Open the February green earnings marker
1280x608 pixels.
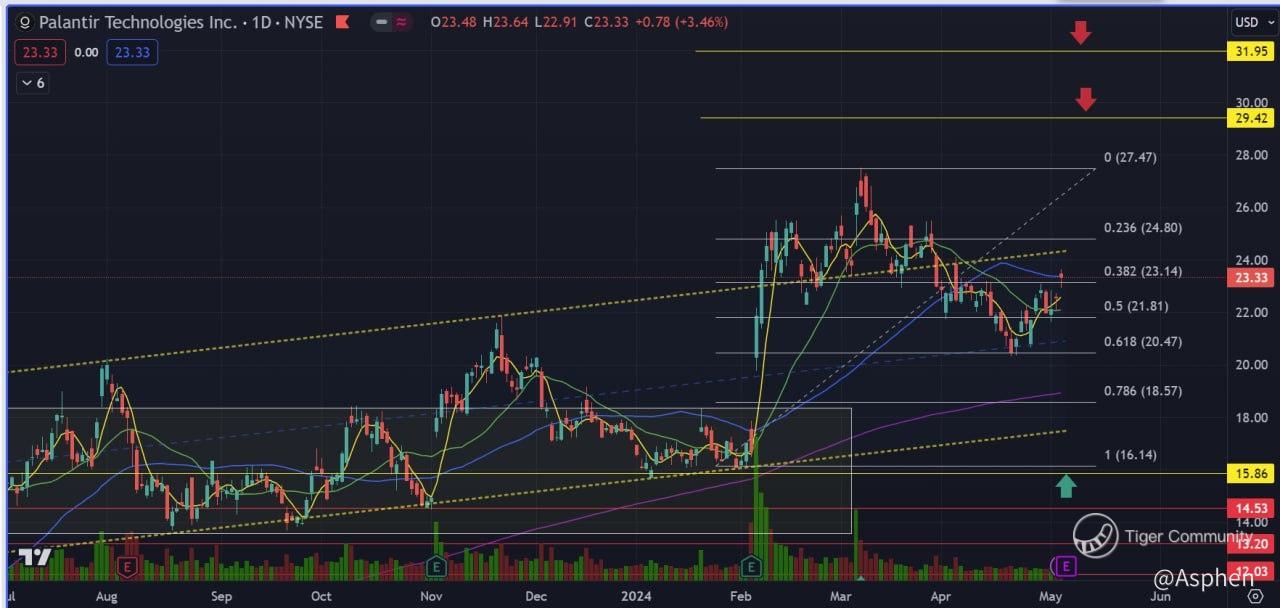point(751,567)
